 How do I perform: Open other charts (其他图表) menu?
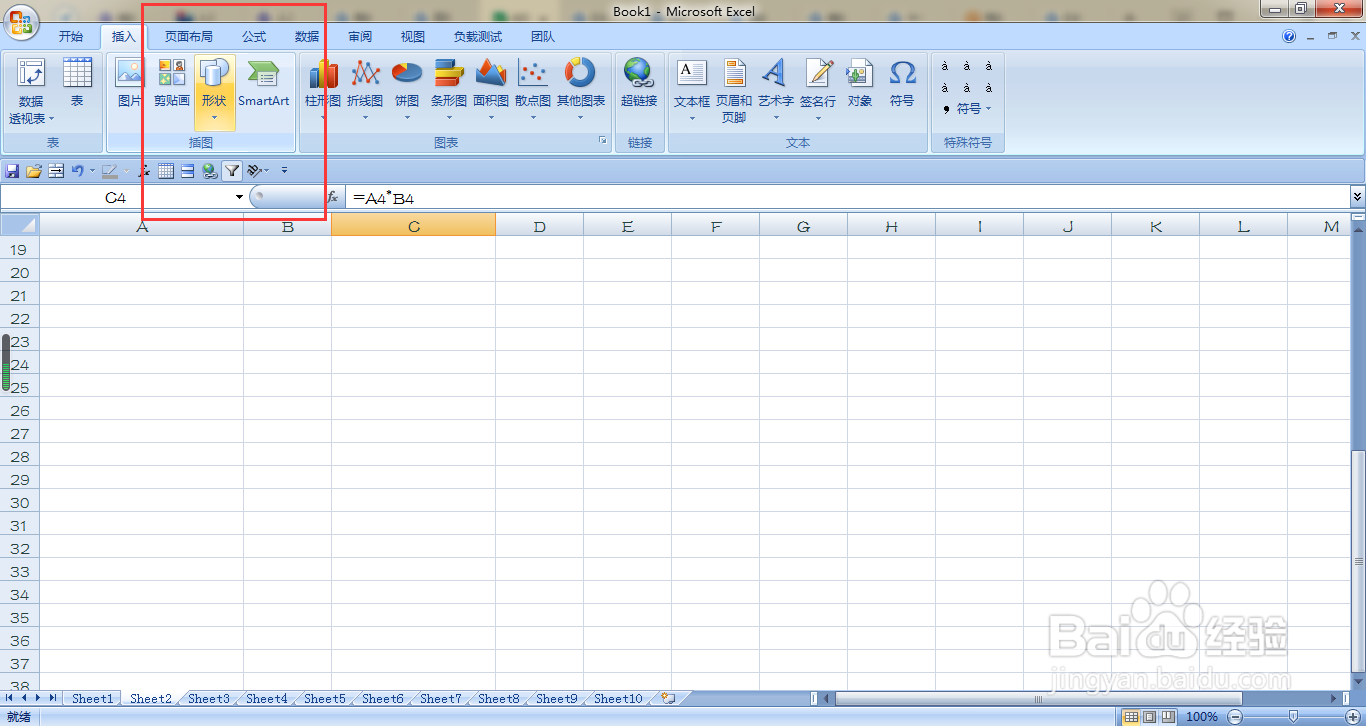click(581, 90)
